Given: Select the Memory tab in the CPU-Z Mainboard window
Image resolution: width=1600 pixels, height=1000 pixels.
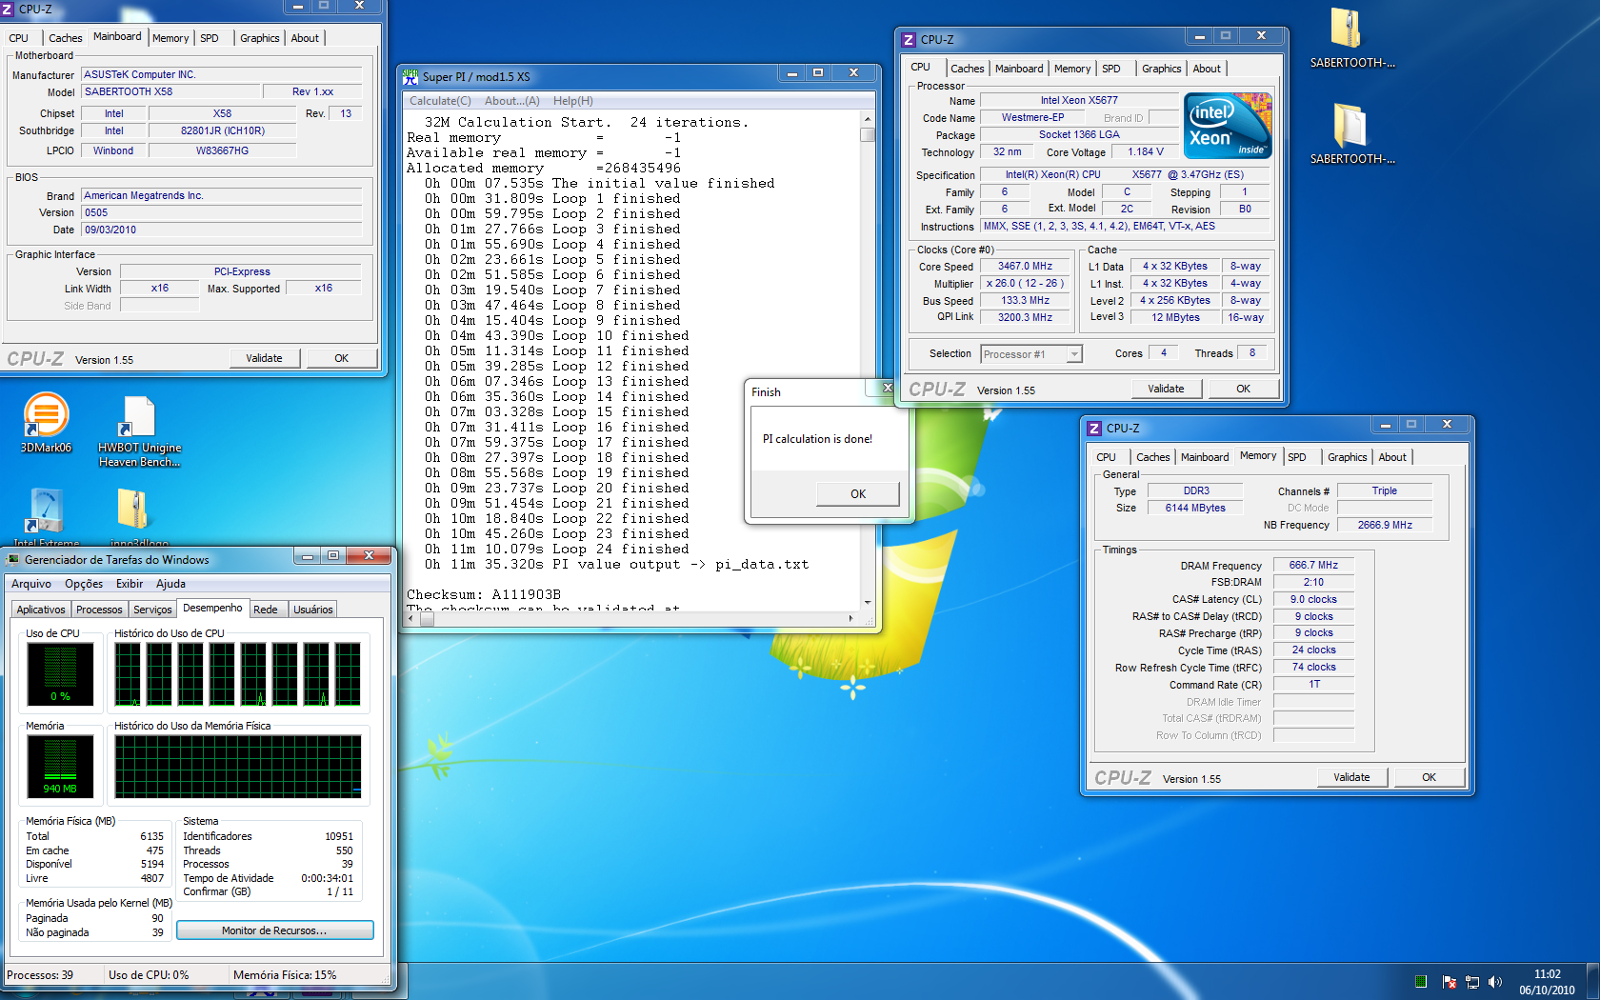Looking at the screenshot, I should pyautogui.click(x=170, y=38).
